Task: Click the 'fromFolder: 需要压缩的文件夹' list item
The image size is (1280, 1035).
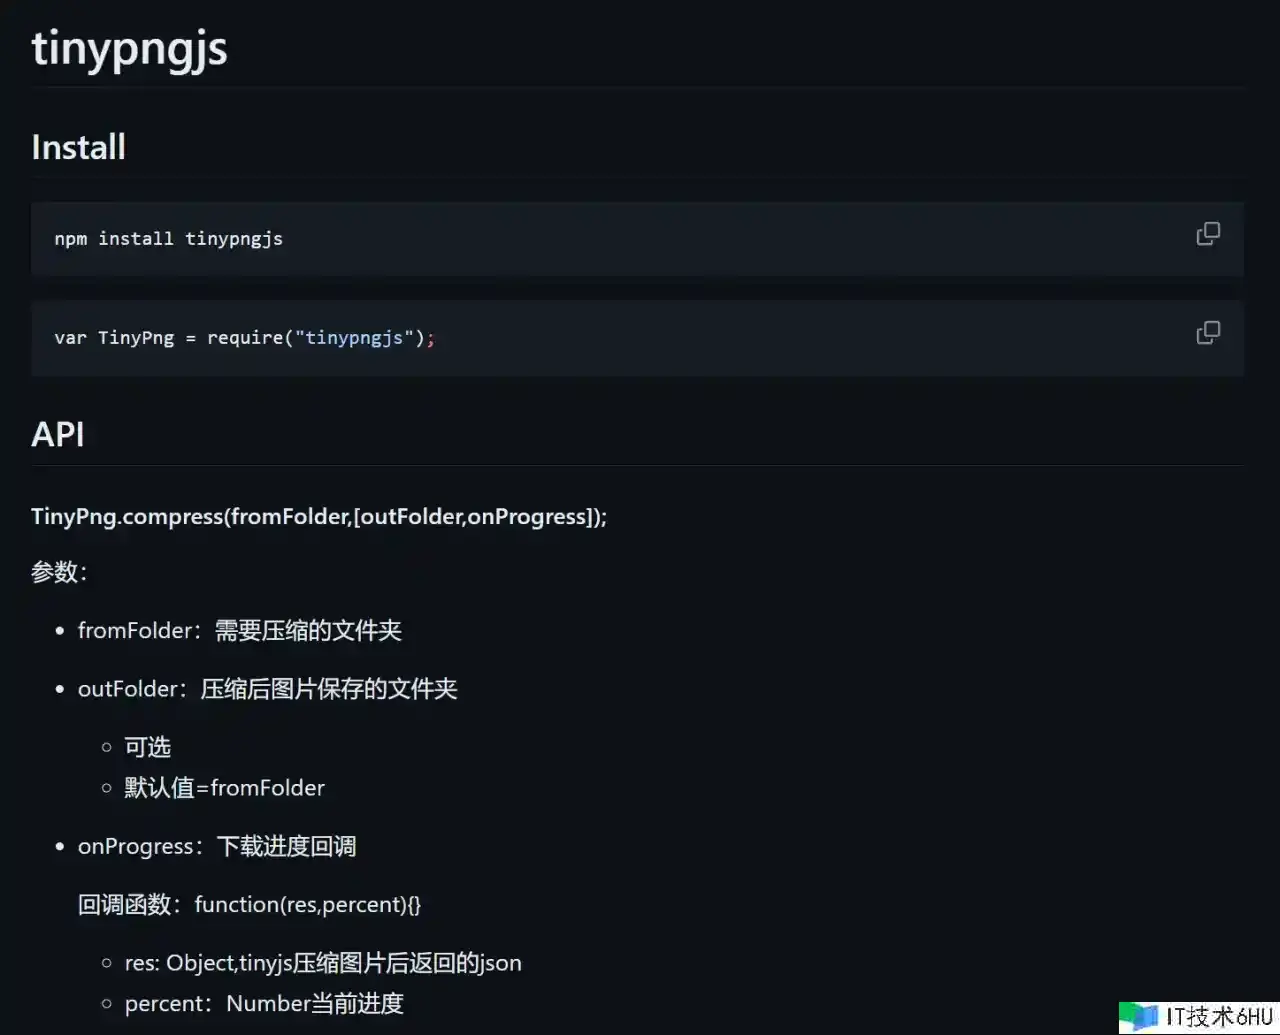Action: pos(240,631)
